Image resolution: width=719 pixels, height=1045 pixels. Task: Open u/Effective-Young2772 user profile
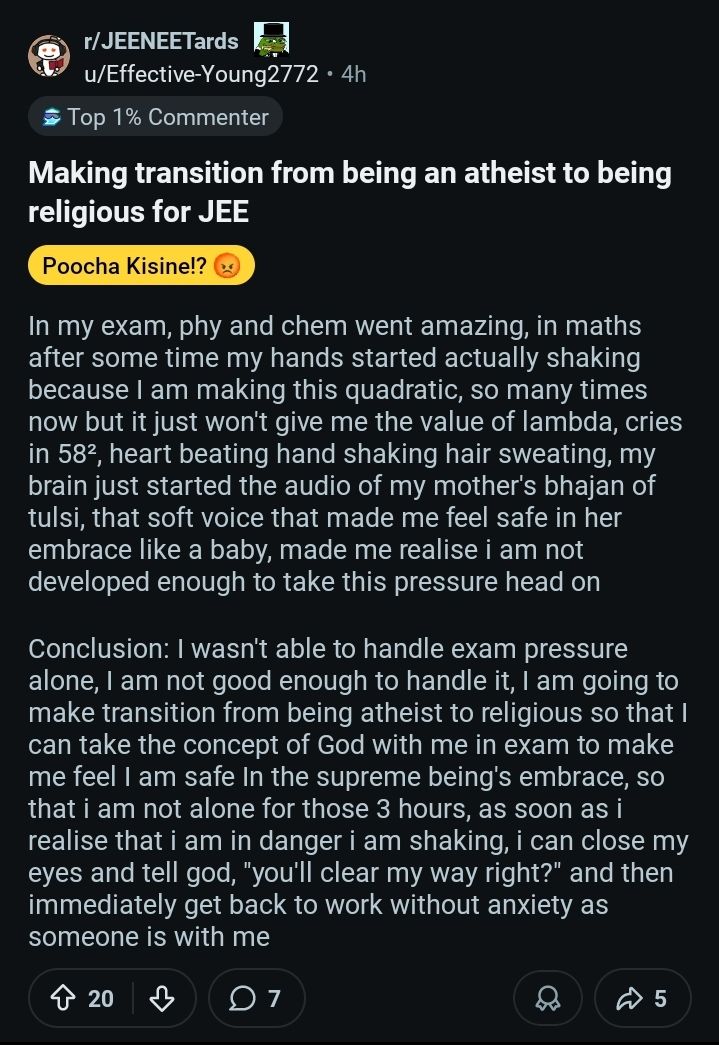click(200, 74)
